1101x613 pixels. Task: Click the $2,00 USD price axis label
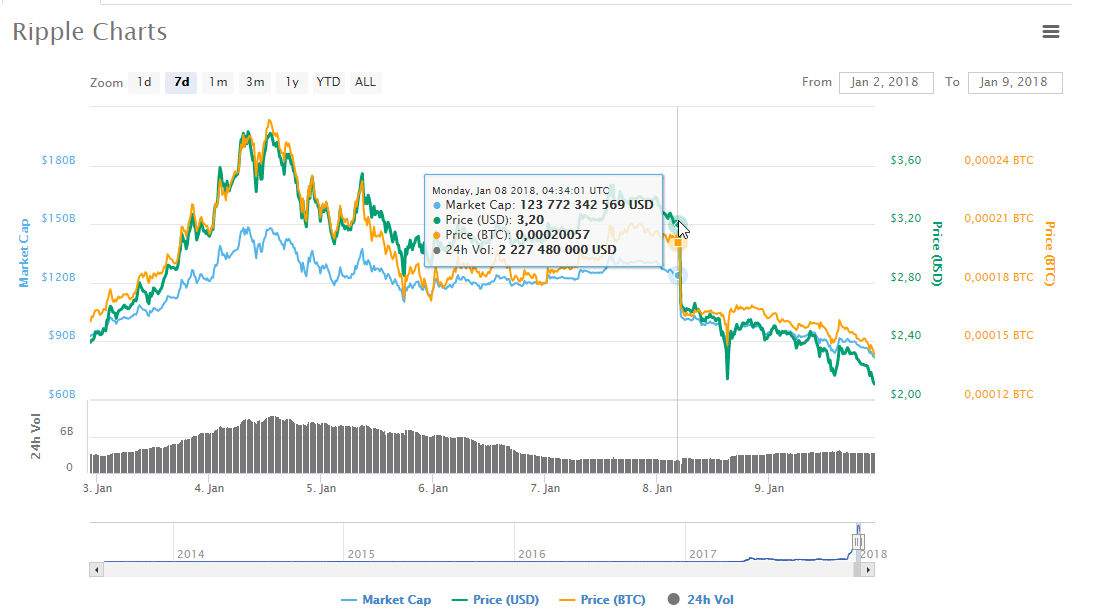(906, 394)
